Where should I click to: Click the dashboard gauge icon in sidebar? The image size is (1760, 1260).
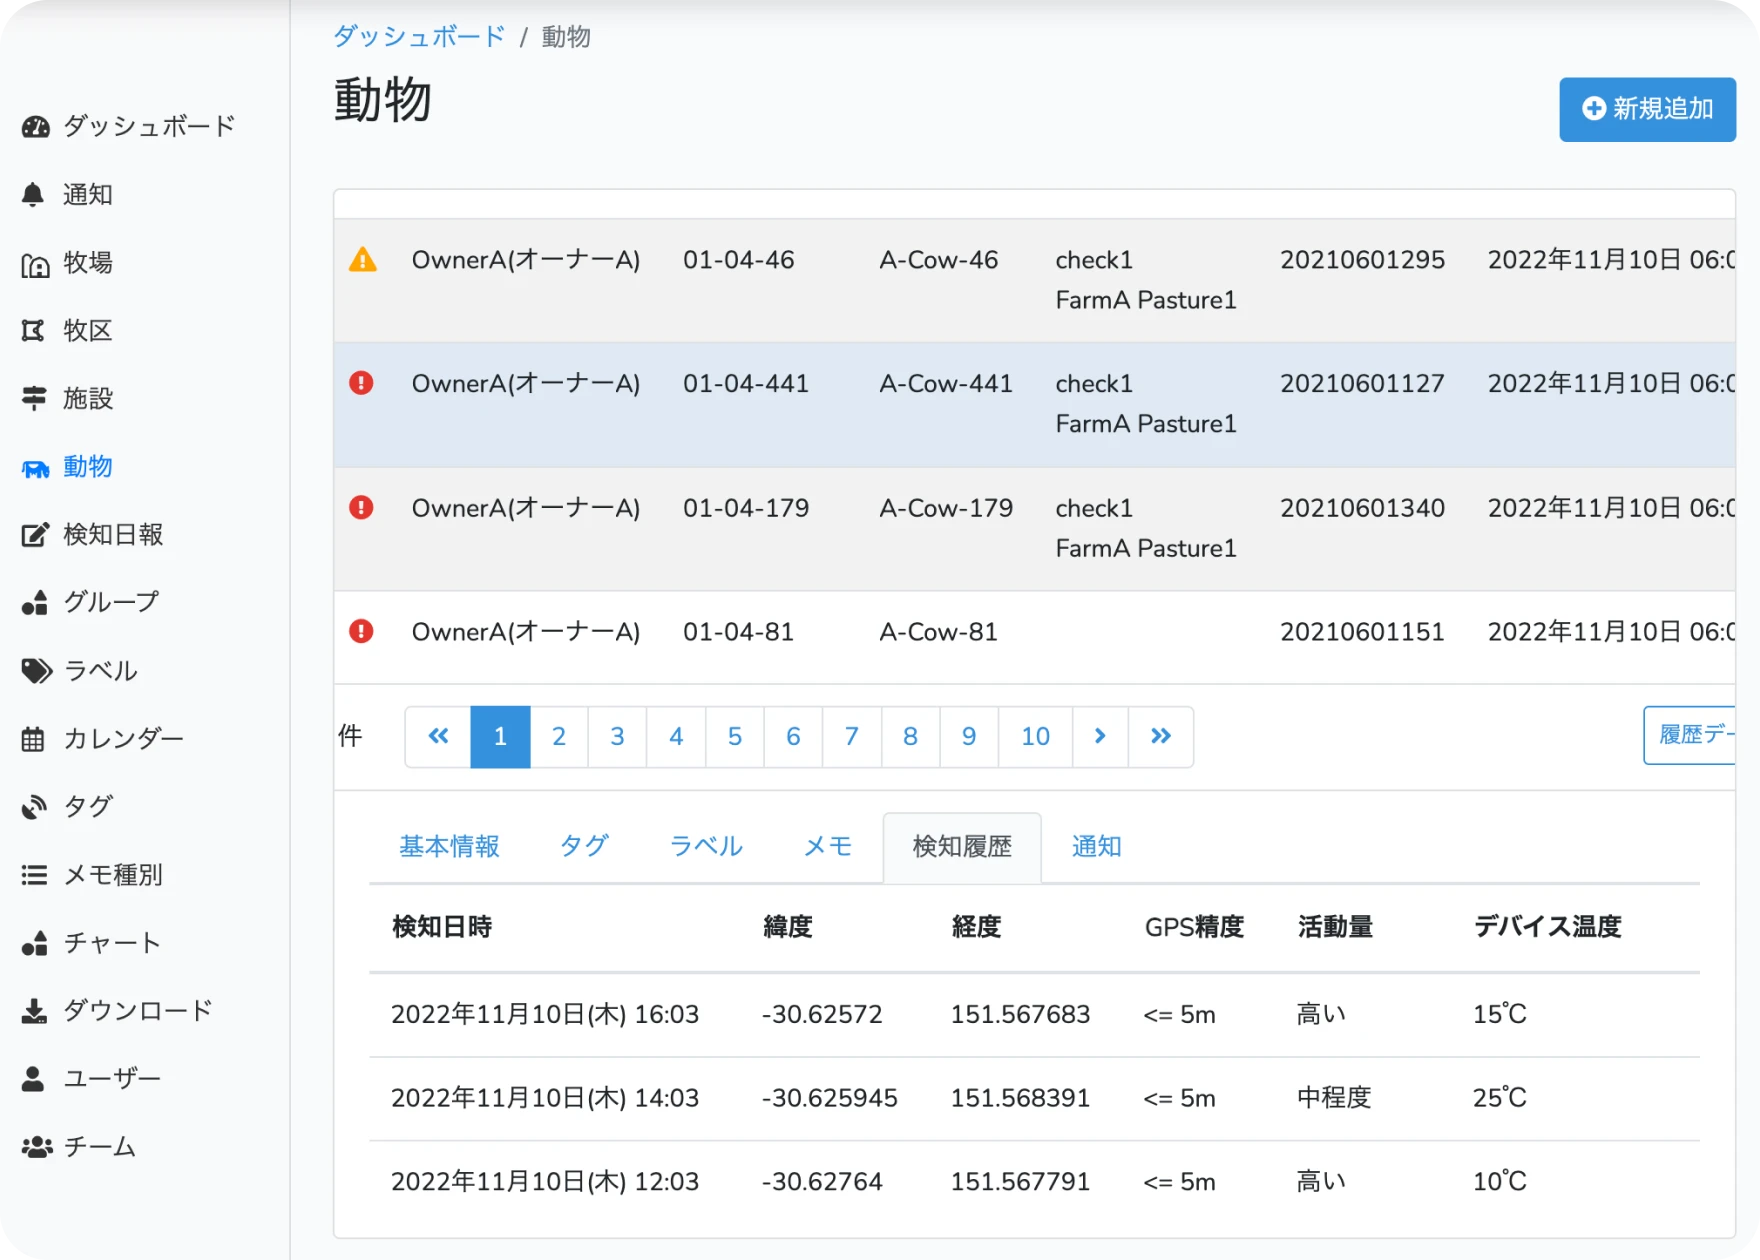pos(35,127)
